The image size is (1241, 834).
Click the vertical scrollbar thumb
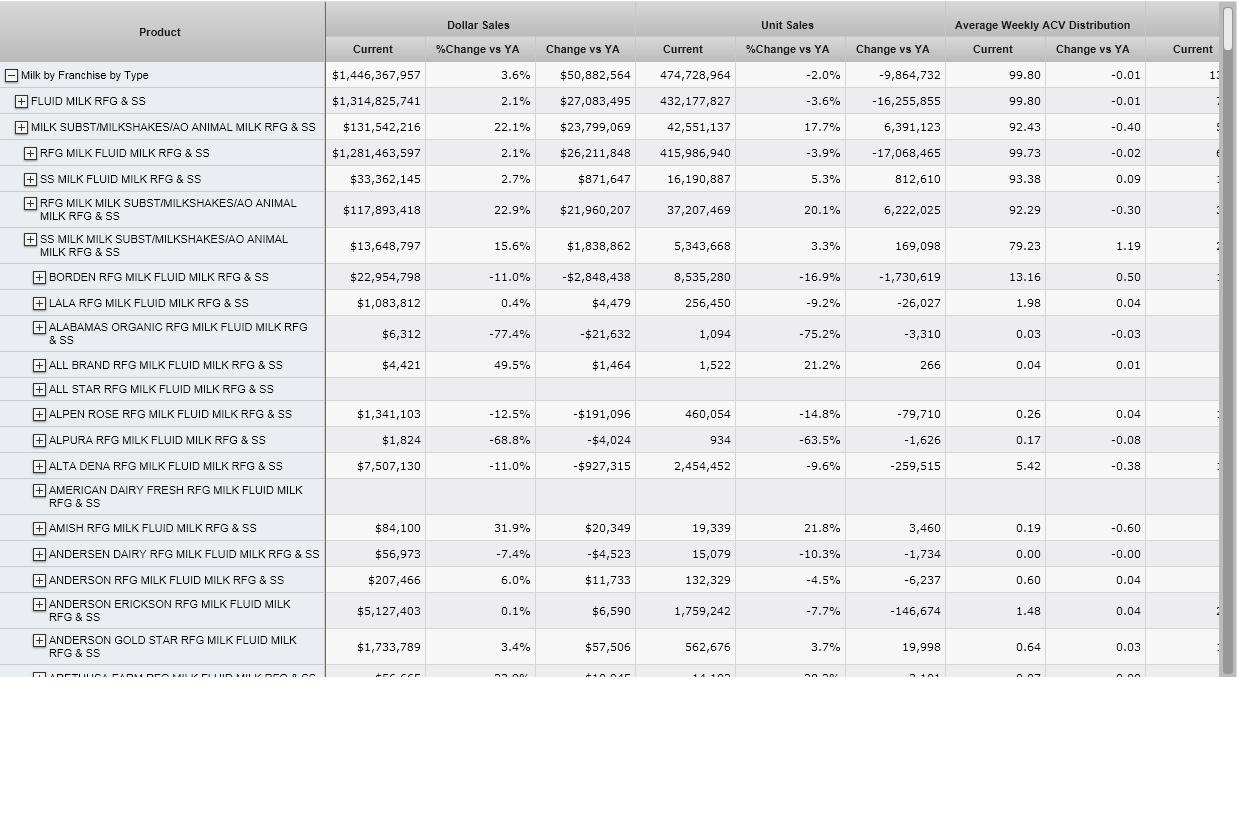pyautogui.click(x=1228, y=30)
